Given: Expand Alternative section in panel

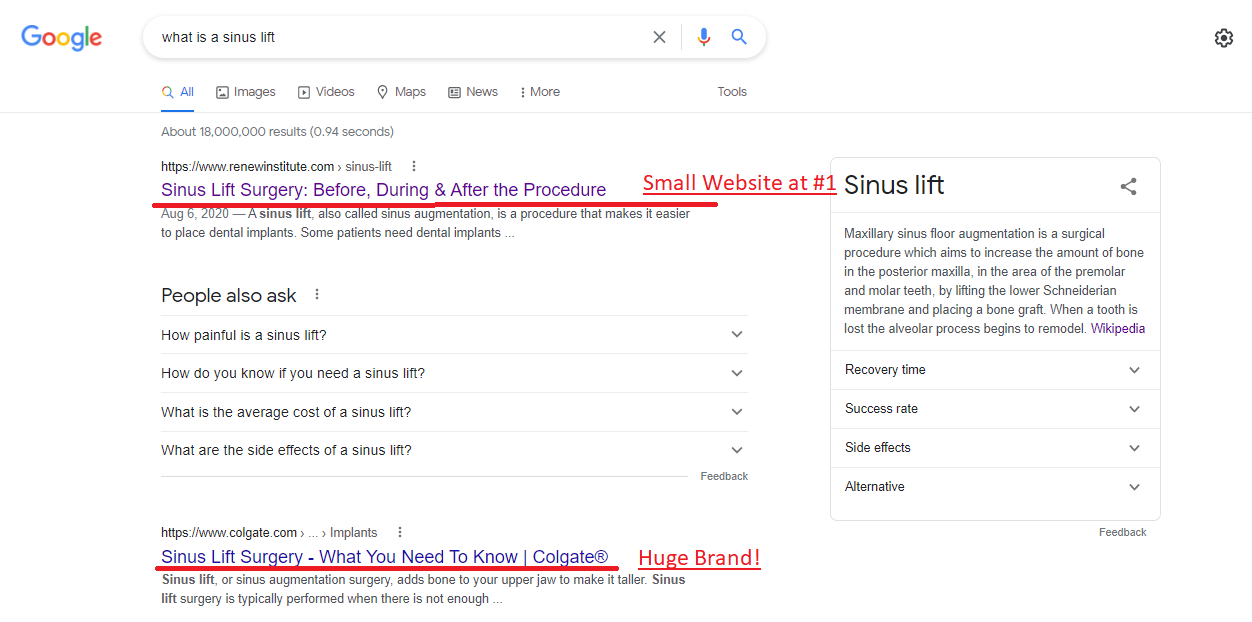Looking at the screenshot, I should [995, 487].
